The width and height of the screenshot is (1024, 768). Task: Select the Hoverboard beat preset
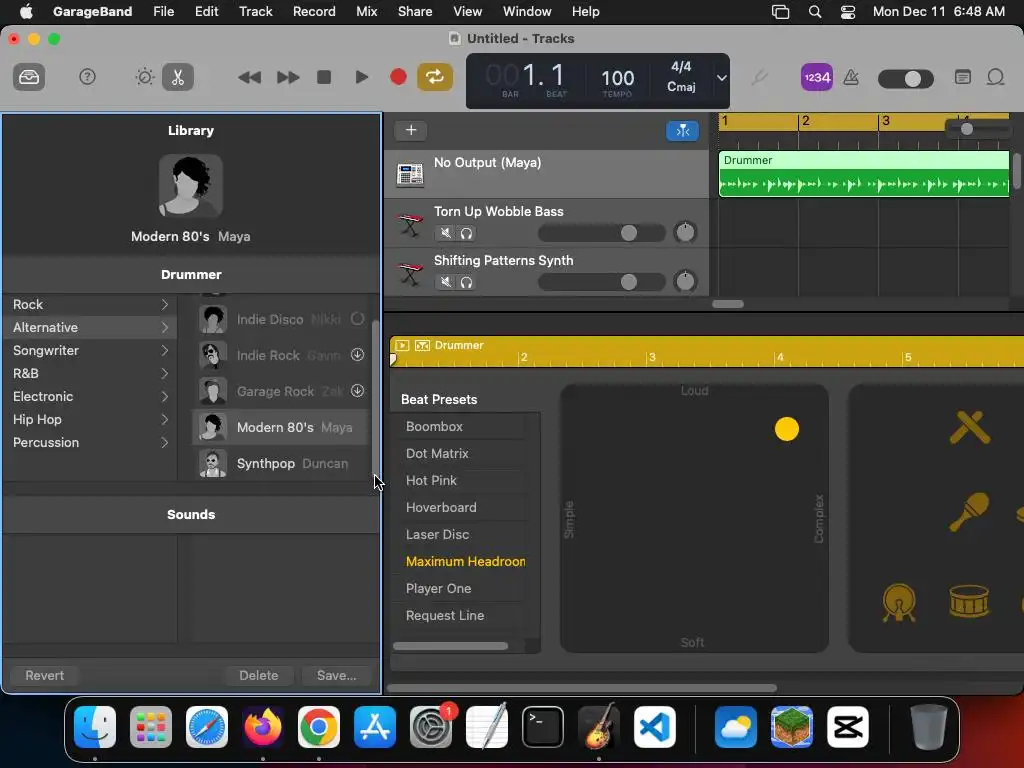(x=441, y=507)
